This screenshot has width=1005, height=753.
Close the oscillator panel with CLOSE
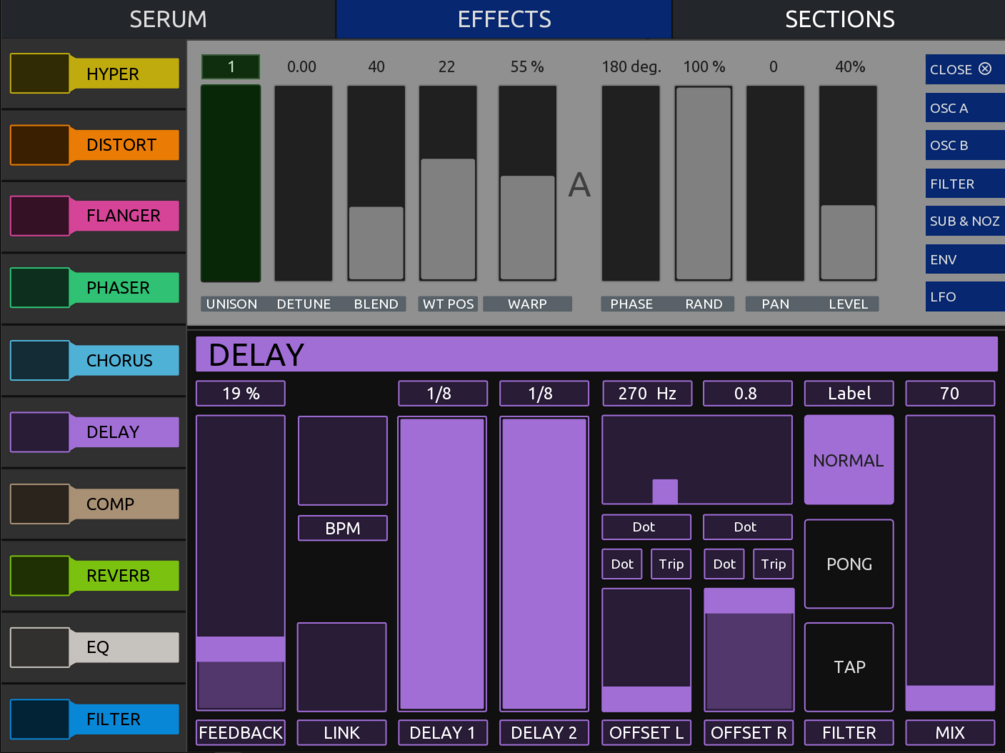(965, 69)
